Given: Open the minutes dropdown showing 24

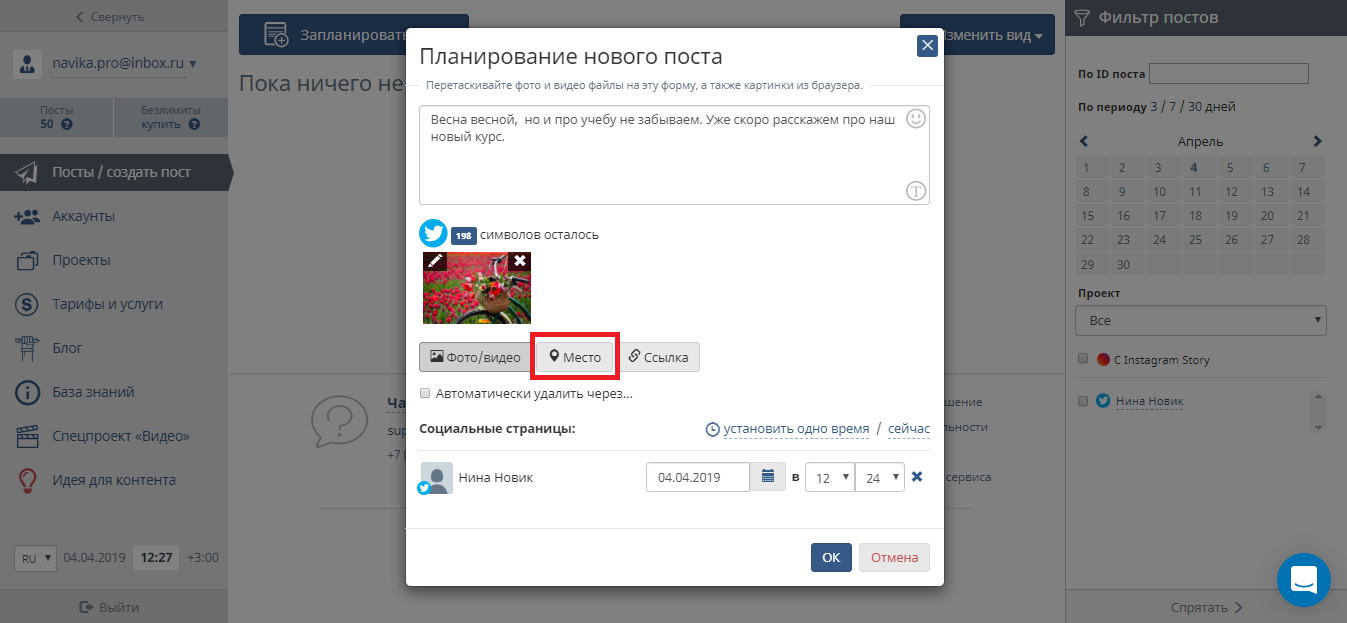Looking at the screenshot, I should tap(880, 477).
